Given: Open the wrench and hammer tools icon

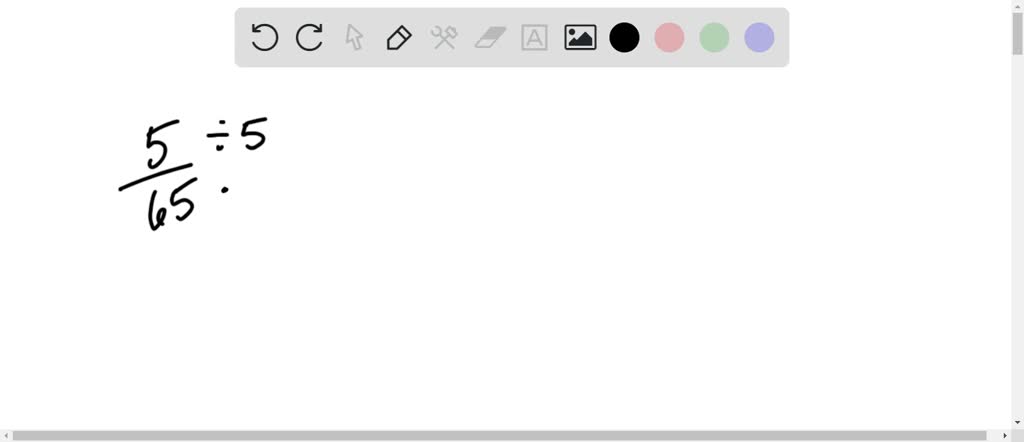Looking at the screenshot, I should pos(443,37).
